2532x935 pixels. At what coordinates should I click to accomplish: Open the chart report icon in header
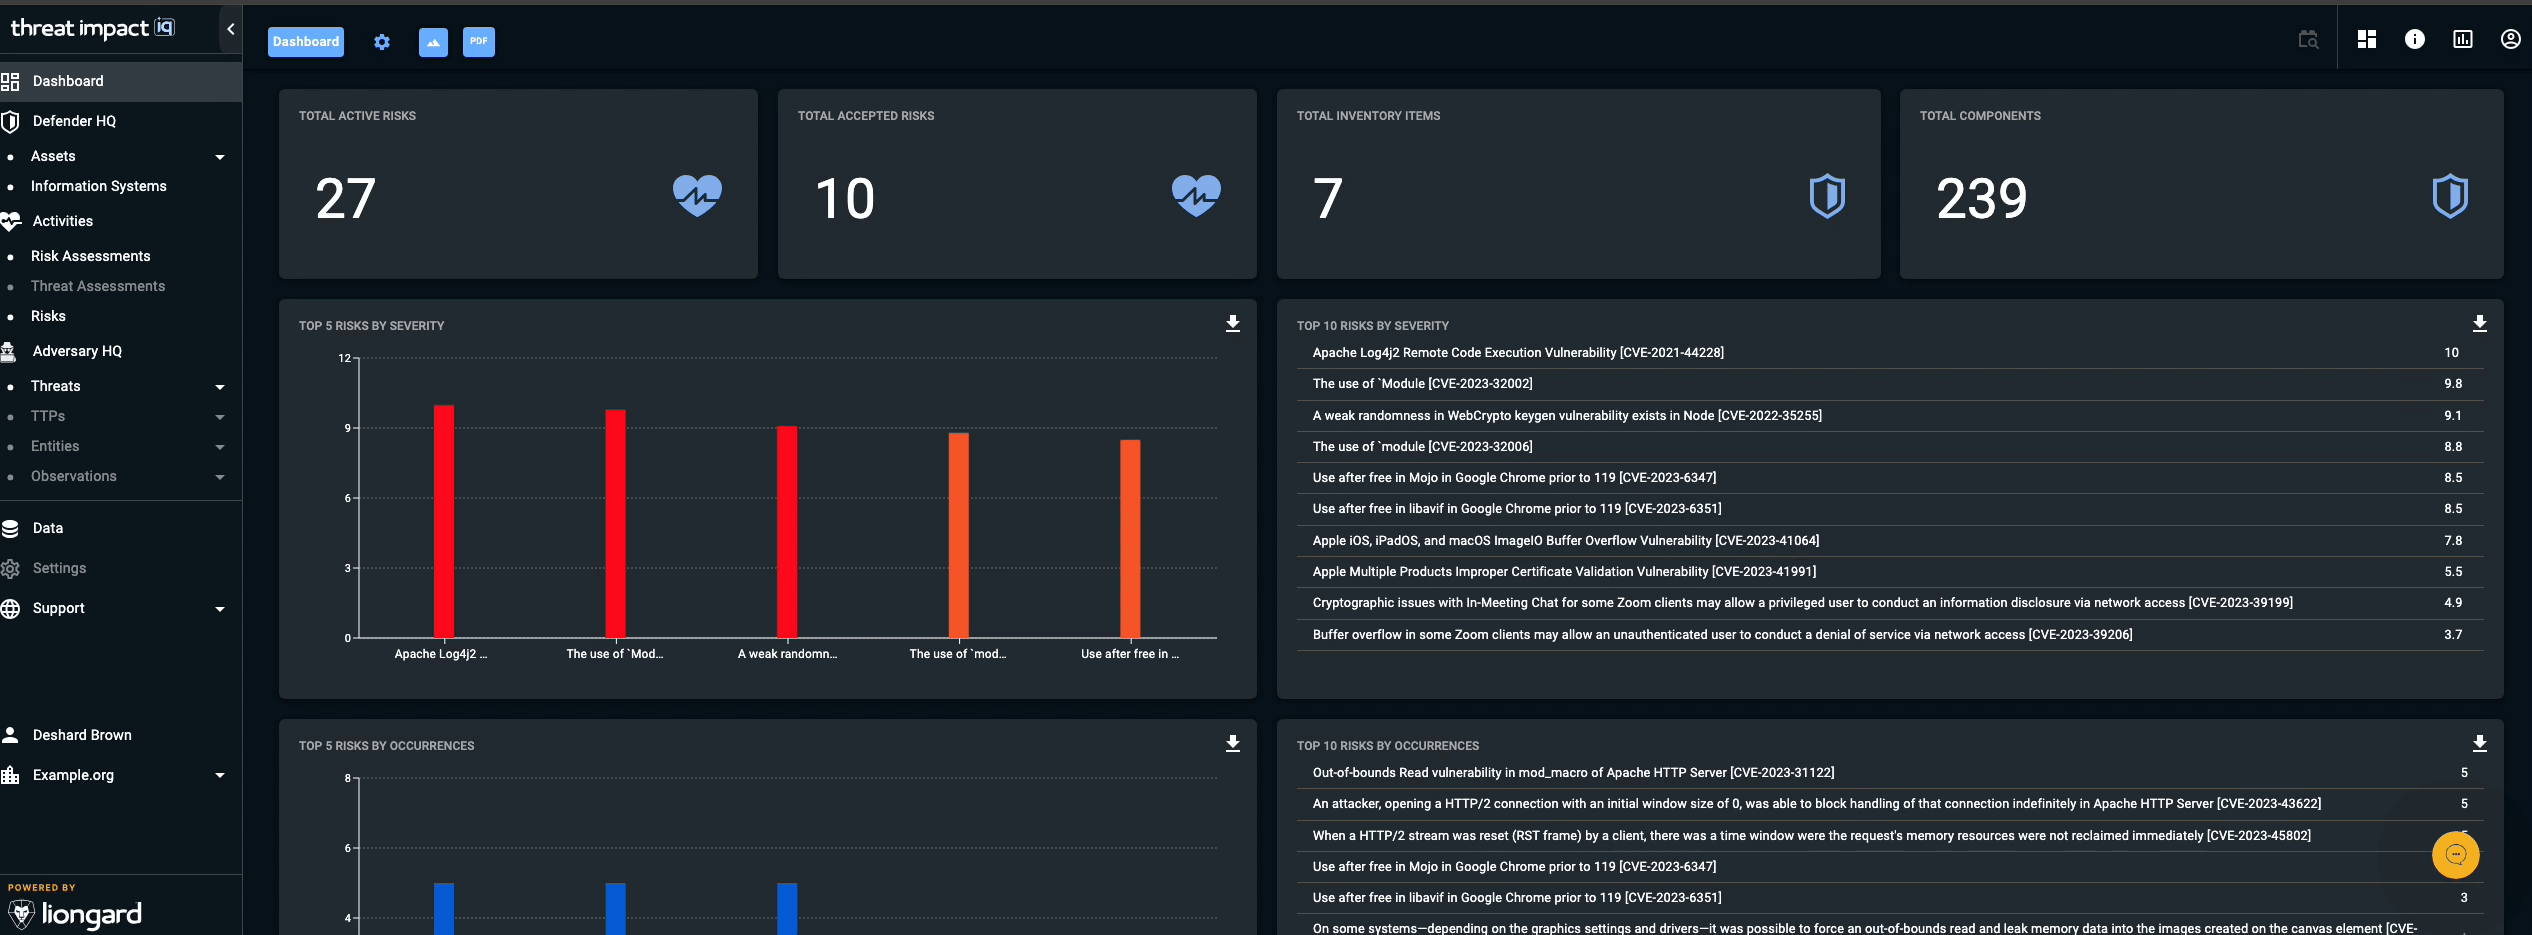tap(2463, 39)
